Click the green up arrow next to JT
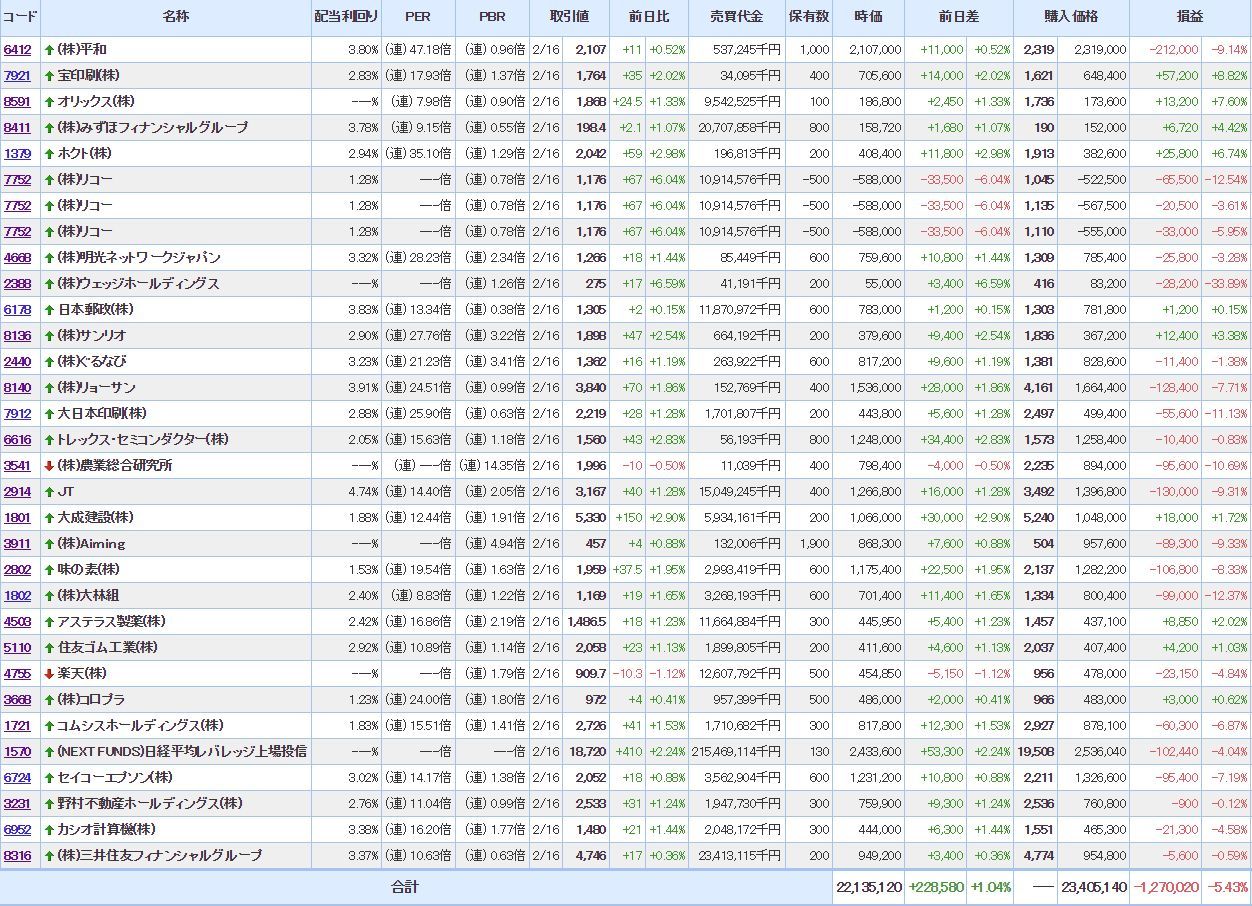 [49, 491]
